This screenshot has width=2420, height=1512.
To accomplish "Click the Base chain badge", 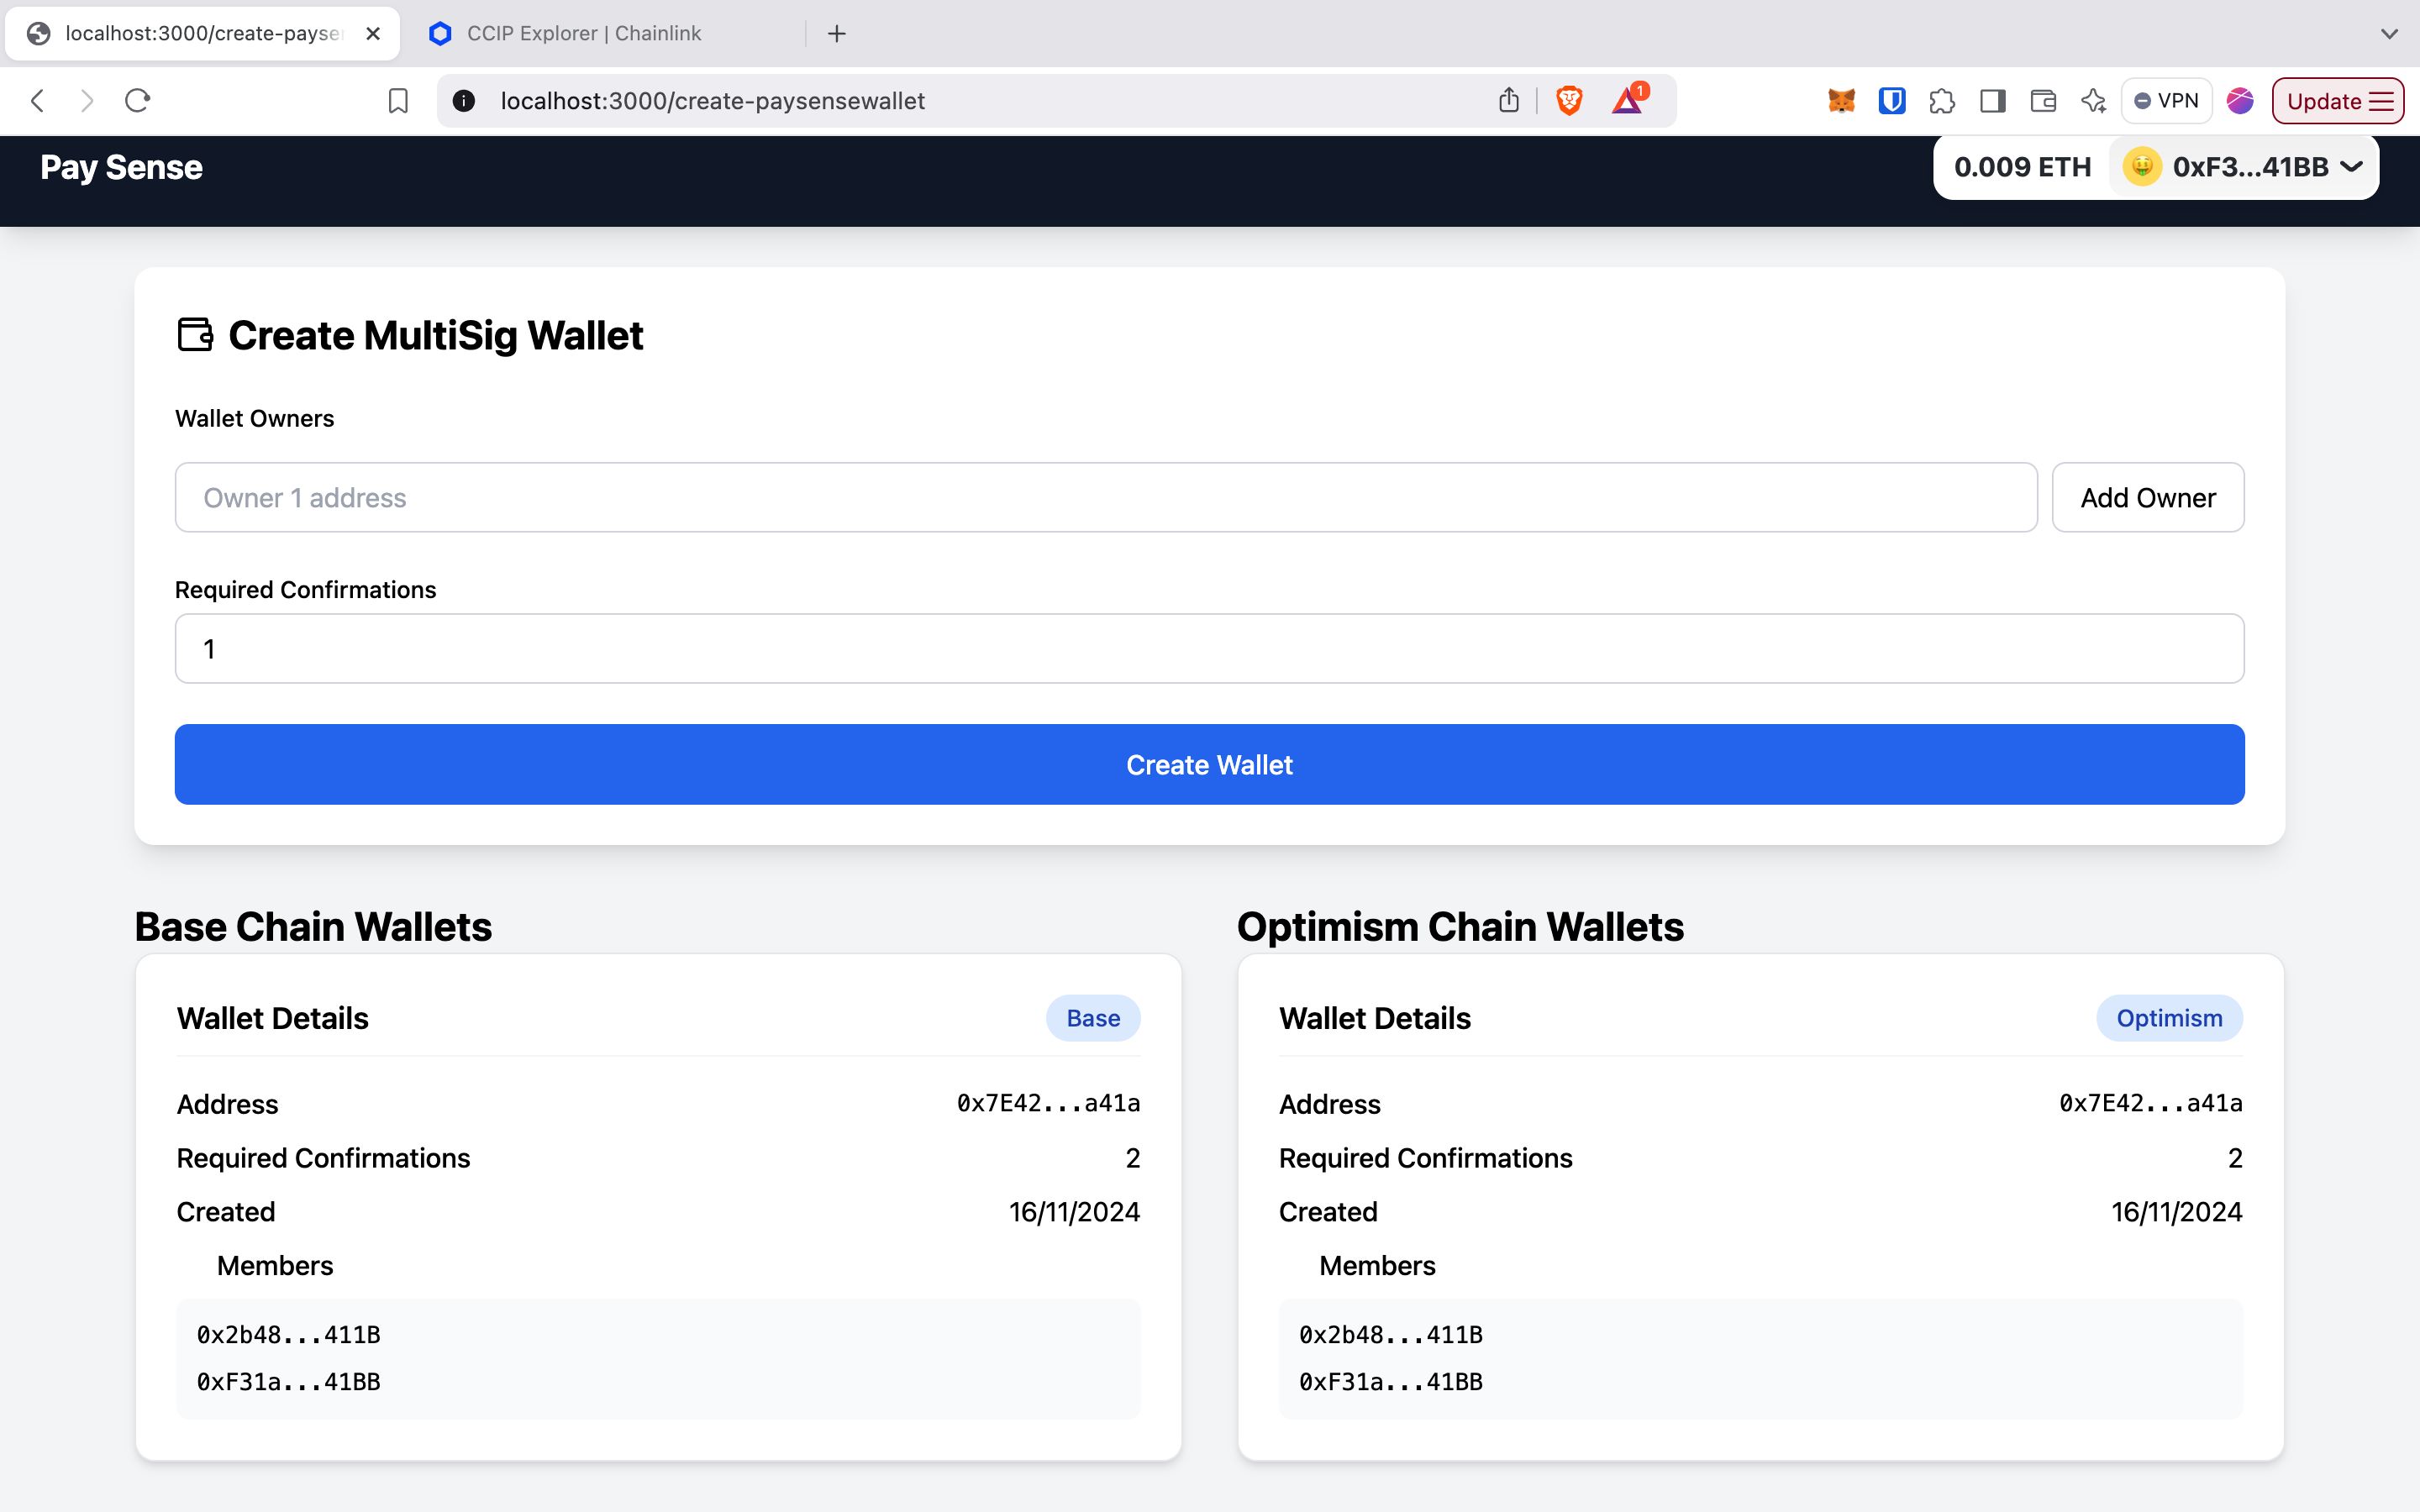I will pos(1093,1018).
